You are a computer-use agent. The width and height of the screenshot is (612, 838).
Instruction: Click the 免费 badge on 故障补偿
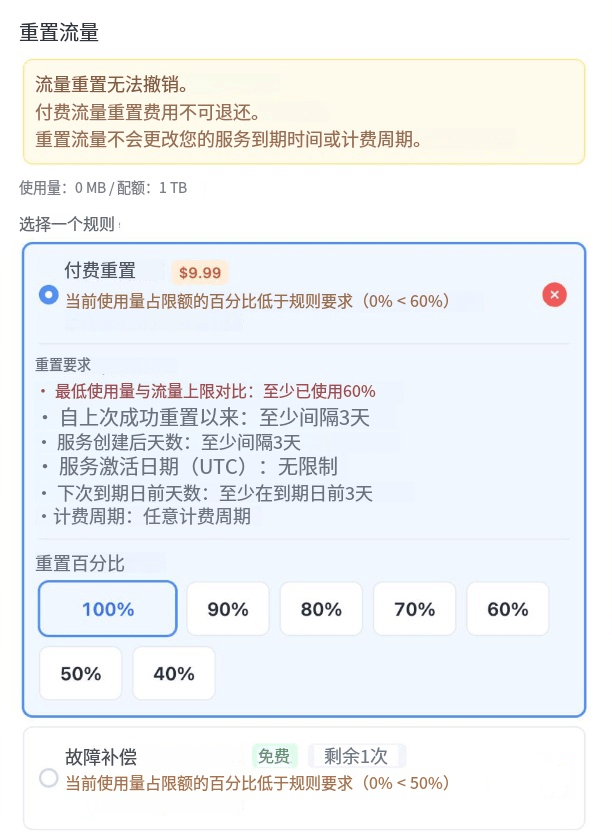[274, 756]
